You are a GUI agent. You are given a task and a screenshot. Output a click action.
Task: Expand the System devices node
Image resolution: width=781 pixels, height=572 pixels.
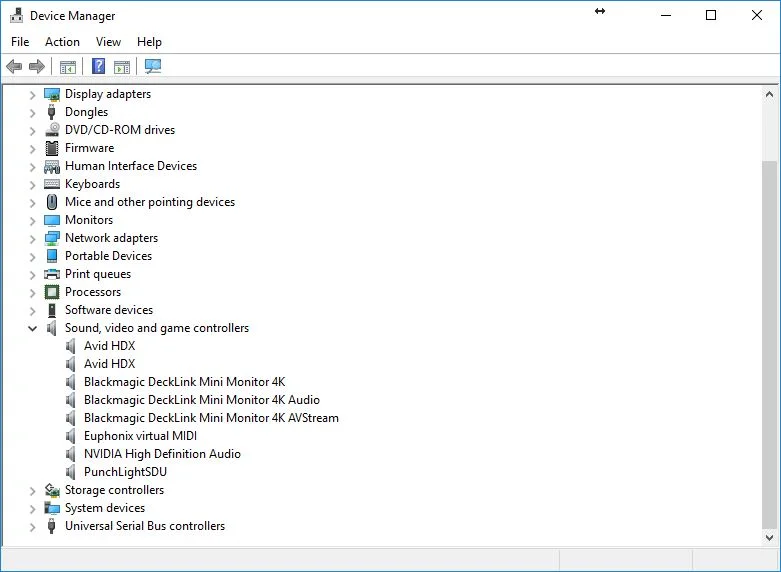(x=32, y=509)
